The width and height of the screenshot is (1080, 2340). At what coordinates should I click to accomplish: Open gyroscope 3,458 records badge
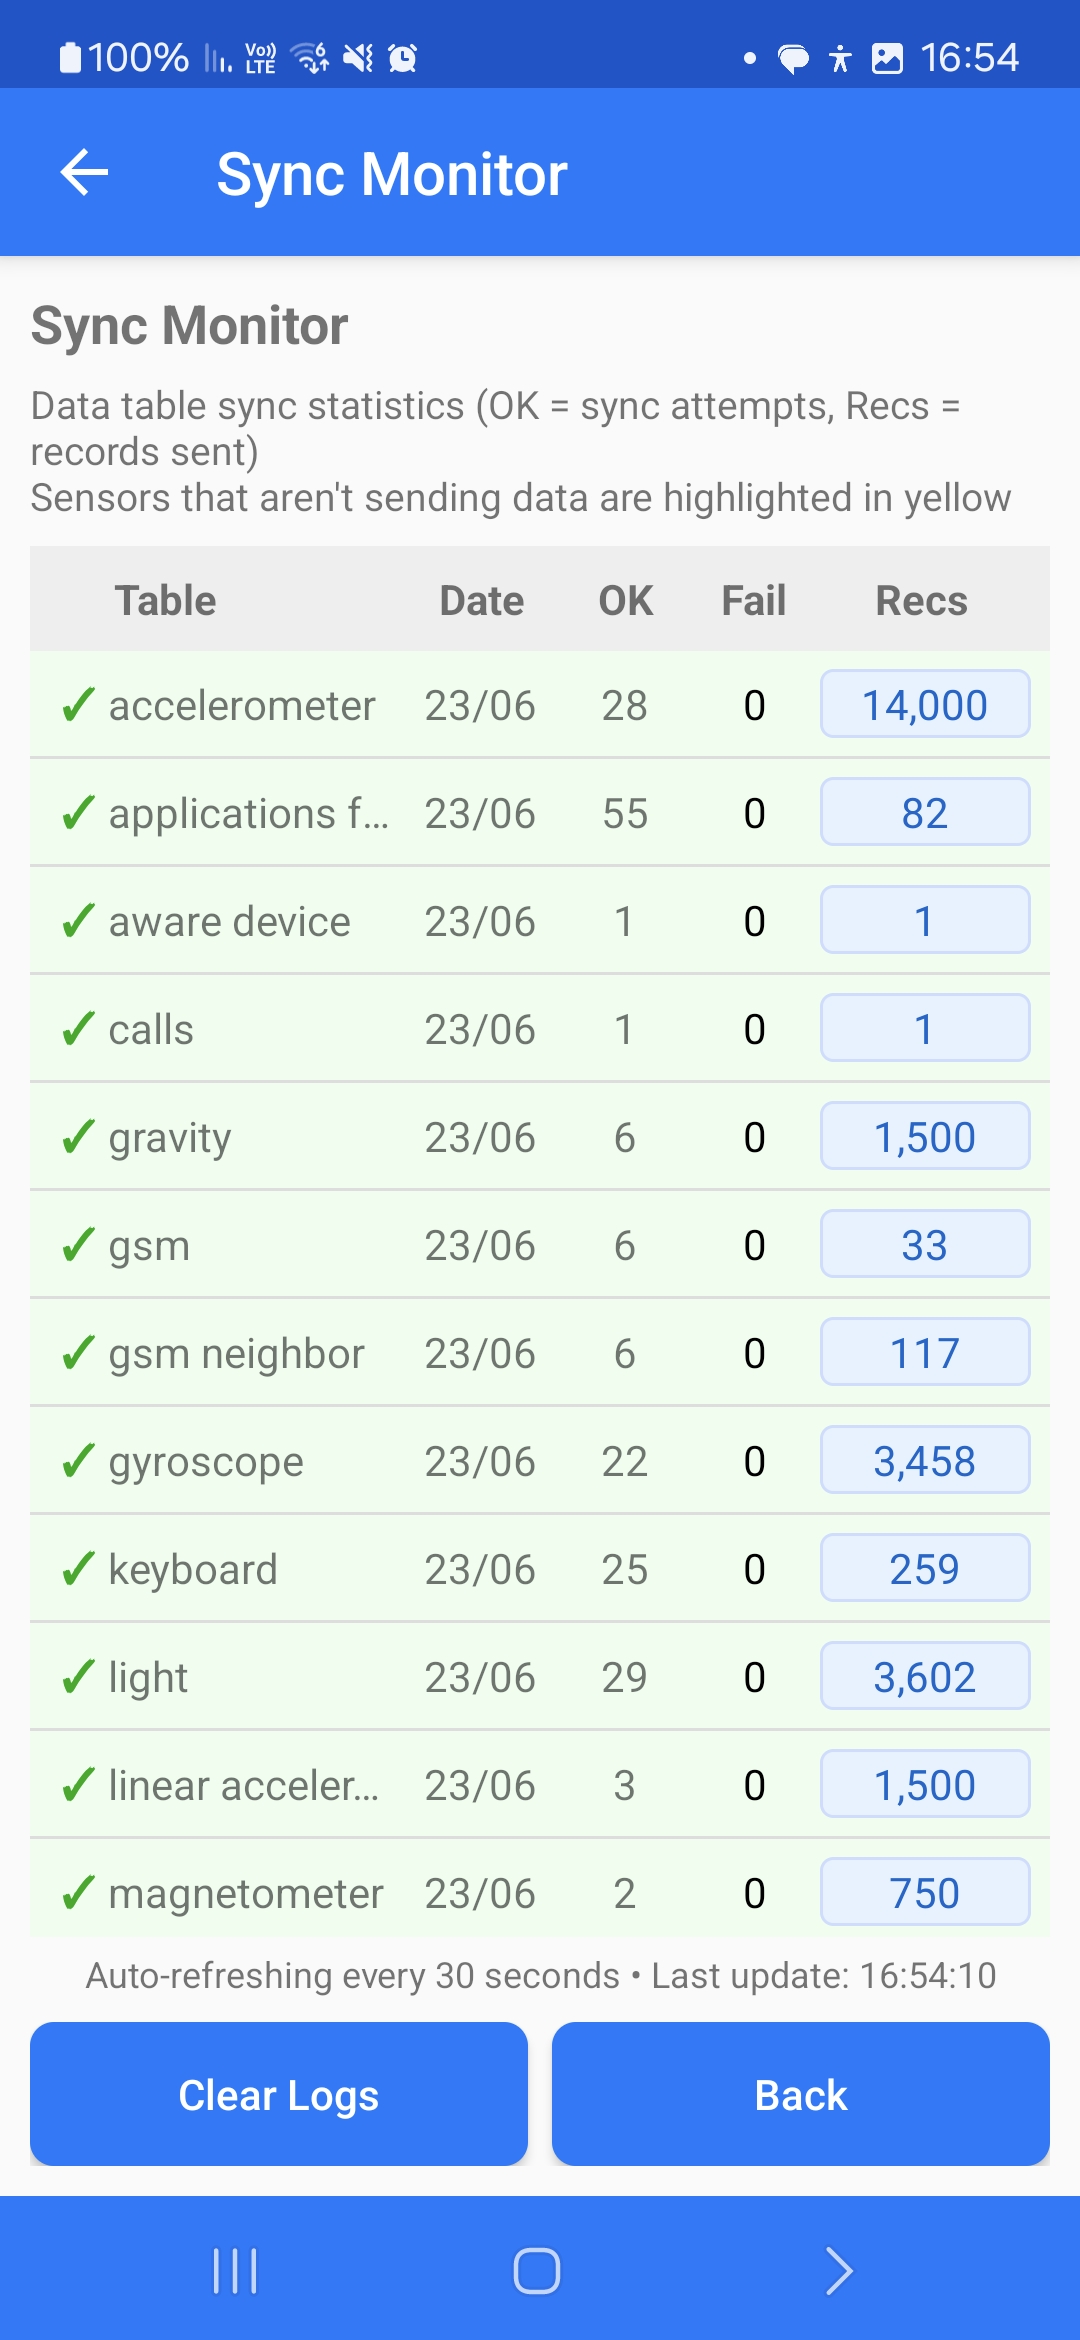pyautogui.click(x=925, y=1461)
